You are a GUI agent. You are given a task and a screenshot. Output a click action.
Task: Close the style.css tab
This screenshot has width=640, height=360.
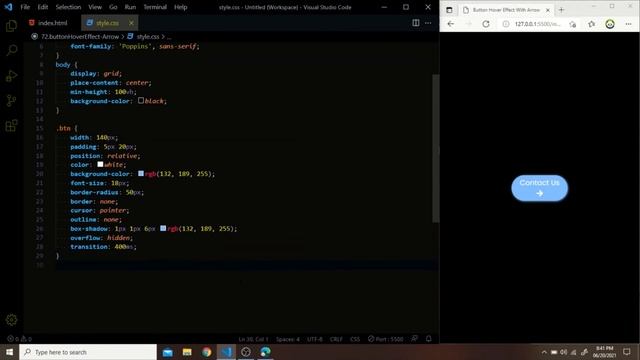pos(131,23)
